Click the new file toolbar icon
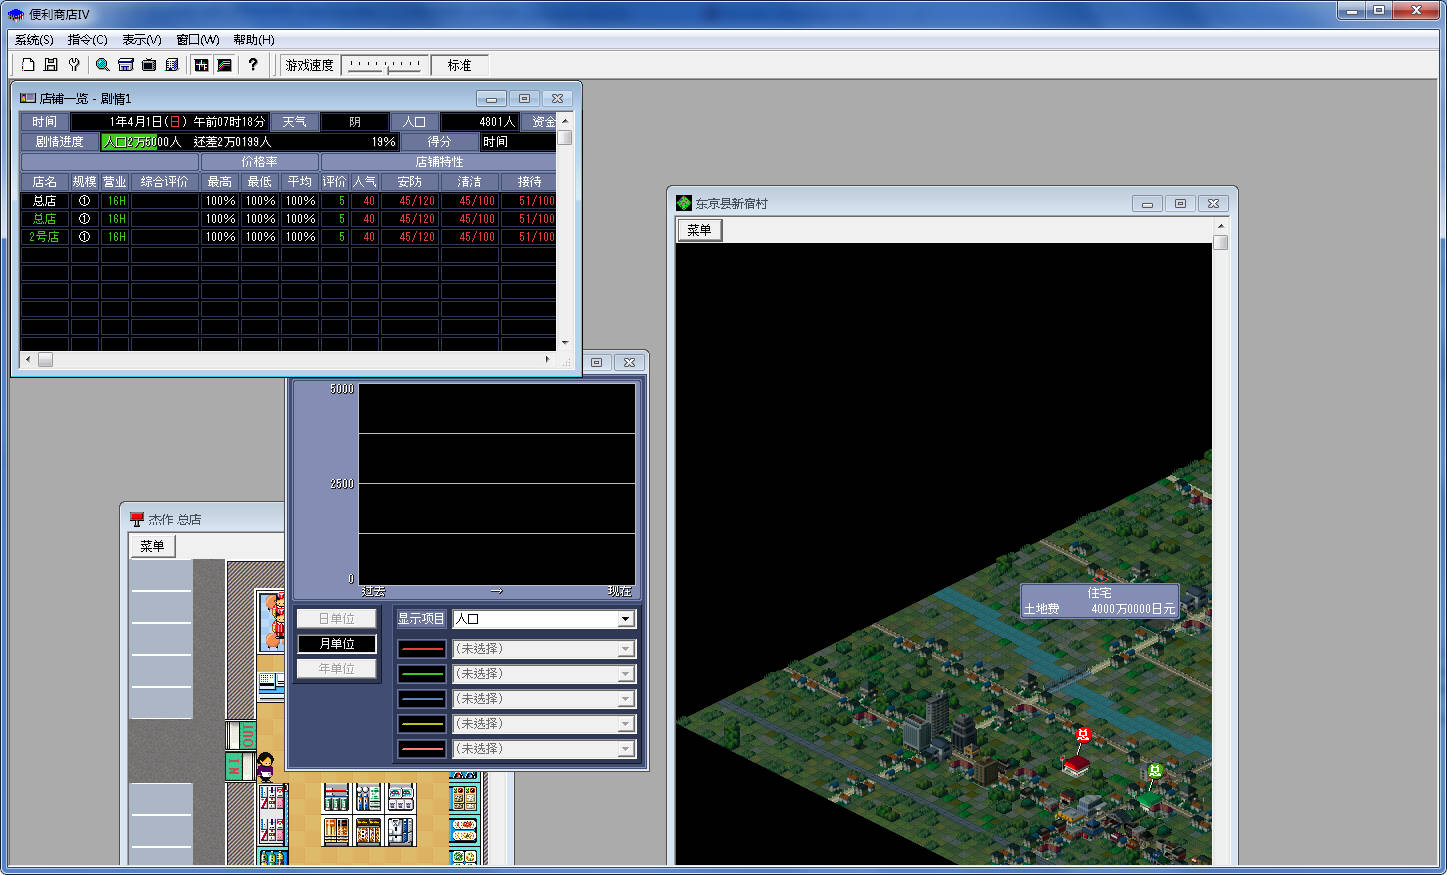This screenshot has height=875, width=1447. pyautogui.click(x=28, y=65)
